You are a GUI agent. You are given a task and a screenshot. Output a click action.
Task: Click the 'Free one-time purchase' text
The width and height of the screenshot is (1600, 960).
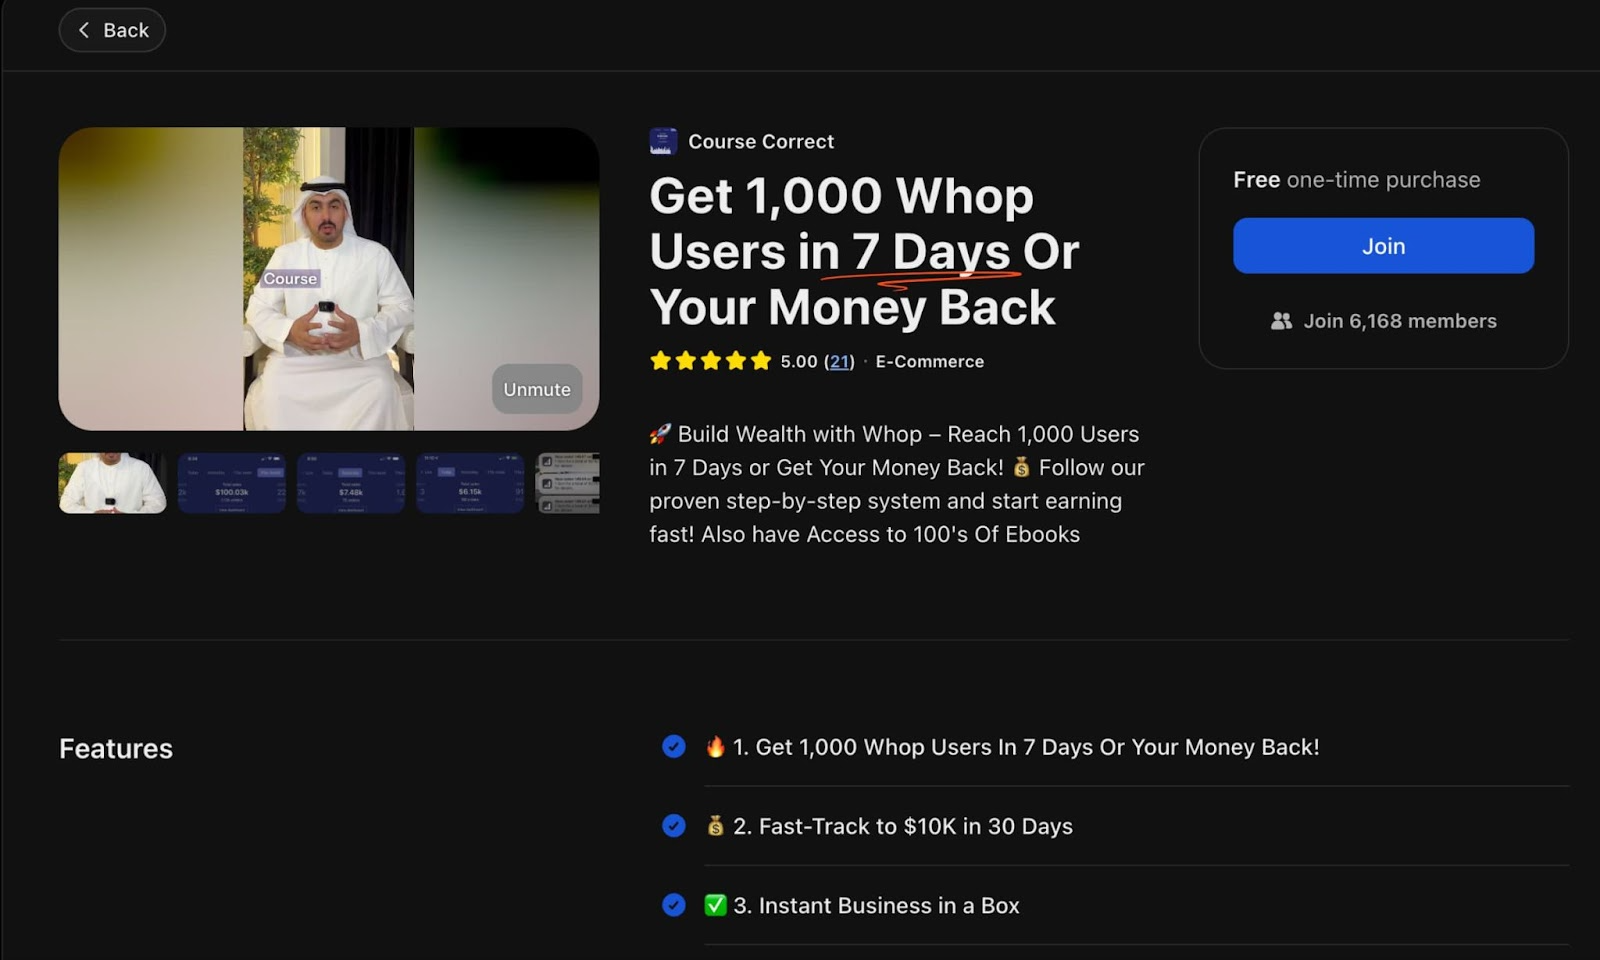pyautogui.click(x=1357, y=180)
